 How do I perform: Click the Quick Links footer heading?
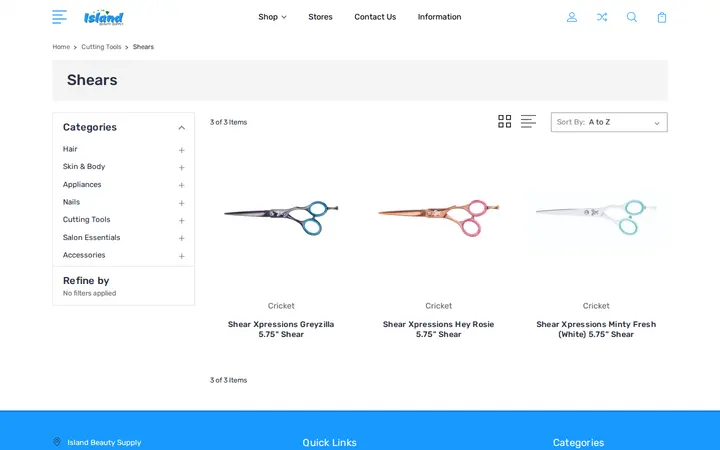(329, 443)
